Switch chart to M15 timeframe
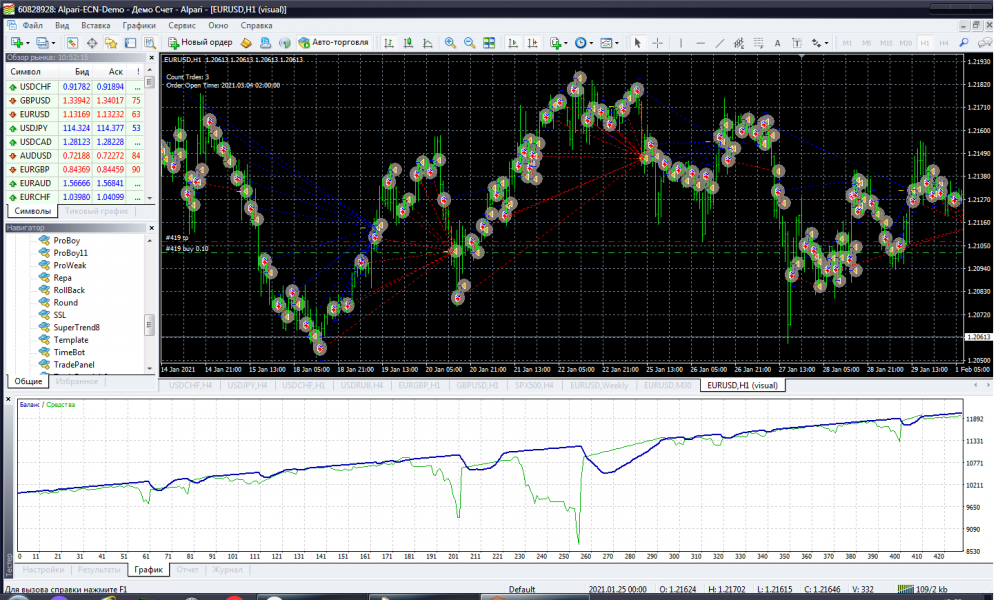Viewport: 1000px width, 600px height. point(886,43)
